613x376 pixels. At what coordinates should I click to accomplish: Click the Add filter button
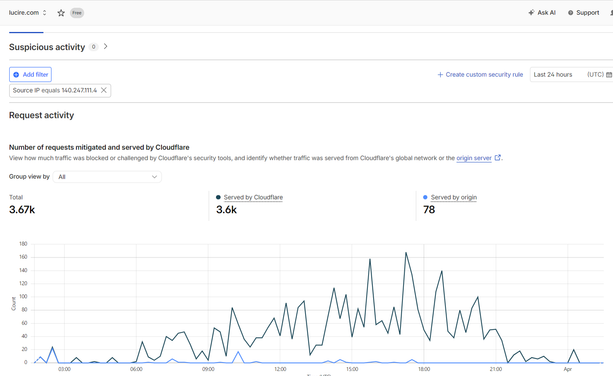30,75
